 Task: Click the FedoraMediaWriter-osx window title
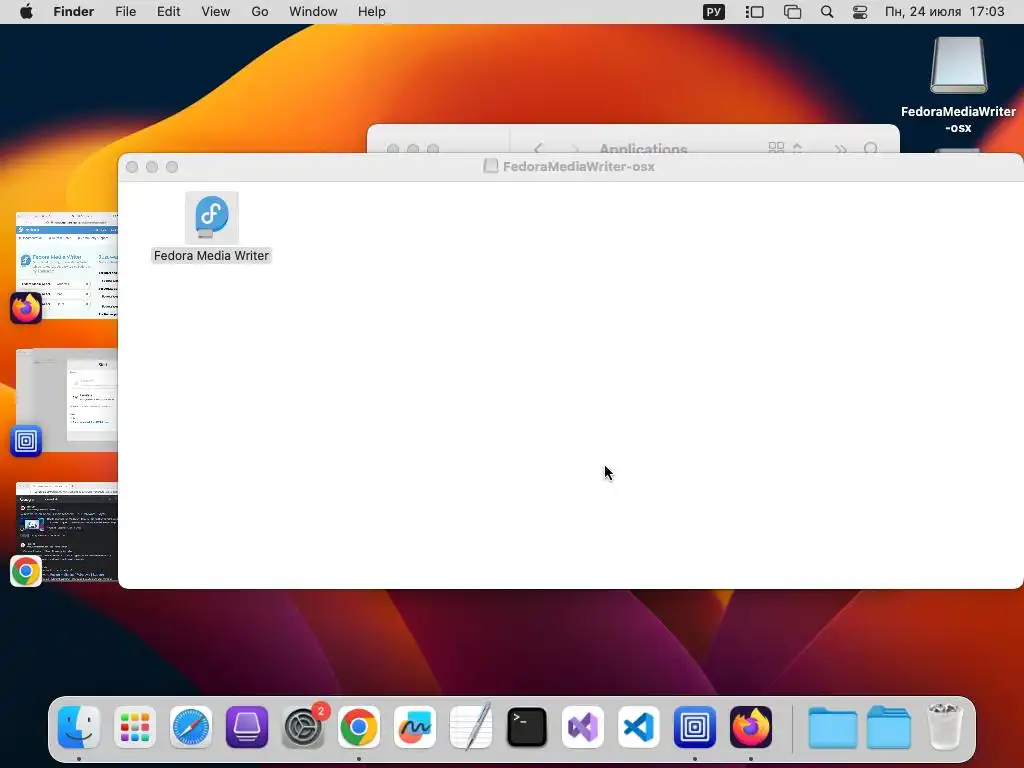[x=579, y=167]
